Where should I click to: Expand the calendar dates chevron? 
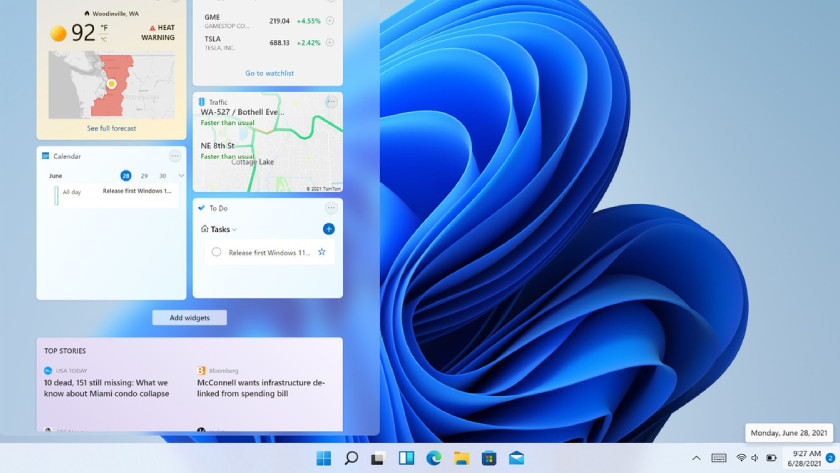(181, 176)
